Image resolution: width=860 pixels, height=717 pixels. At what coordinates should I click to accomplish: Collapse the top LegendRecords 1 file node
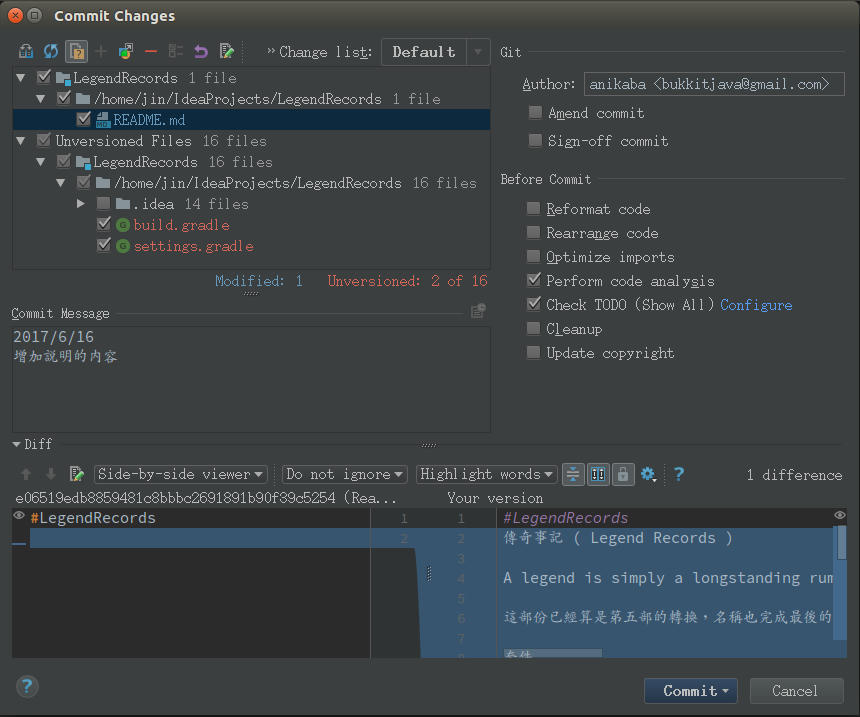(x=21, y=78)
